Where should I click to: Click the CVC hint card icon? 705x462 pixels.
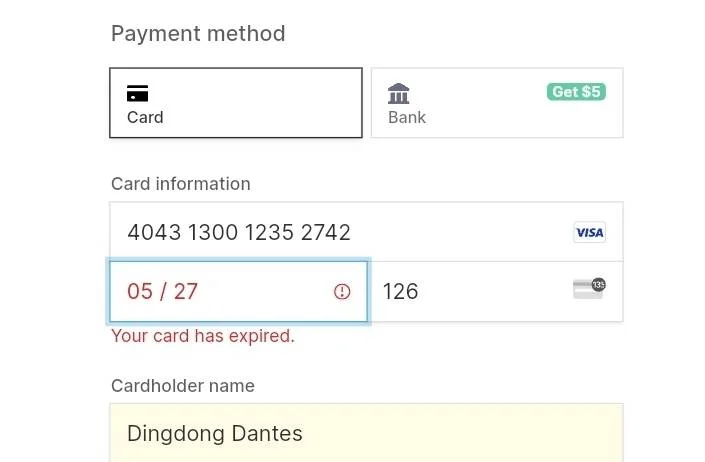[589, 289]
